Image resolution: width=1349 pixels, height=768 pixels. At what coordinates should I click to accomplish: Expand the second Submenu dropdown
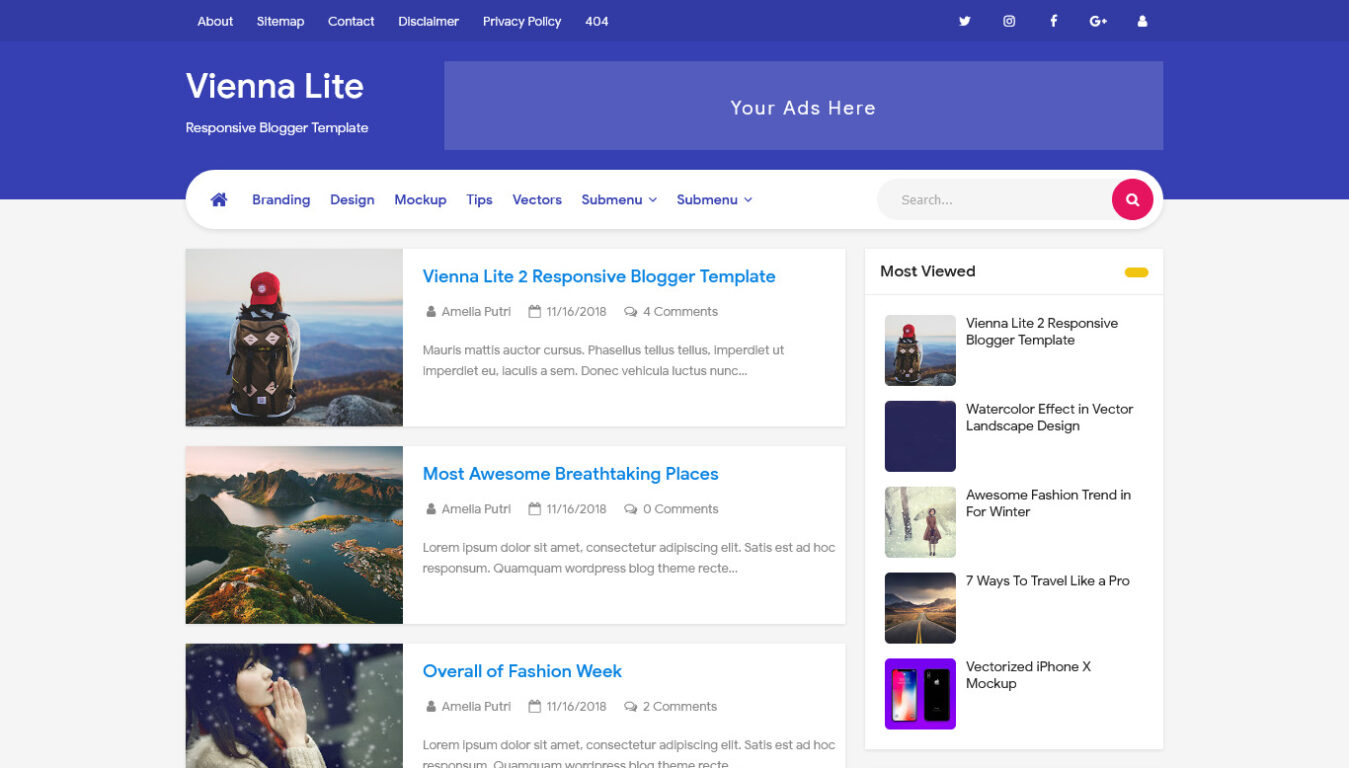(714, 200)
